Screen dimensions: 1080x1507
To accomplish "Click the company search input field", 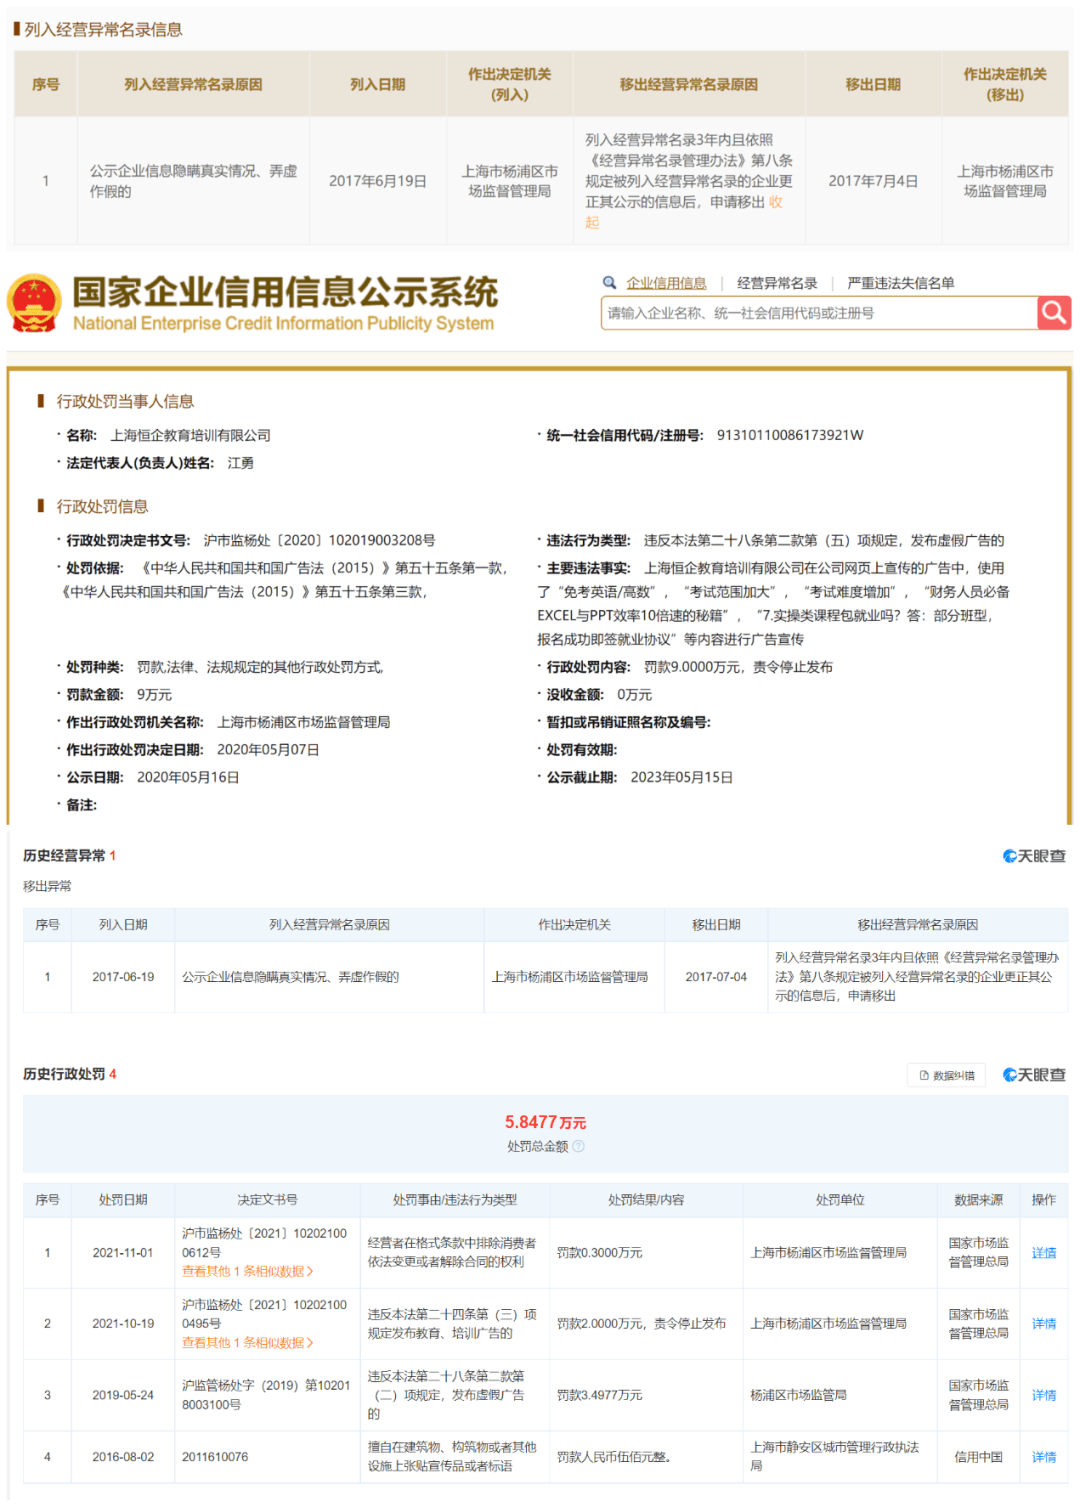I will 800,312.
